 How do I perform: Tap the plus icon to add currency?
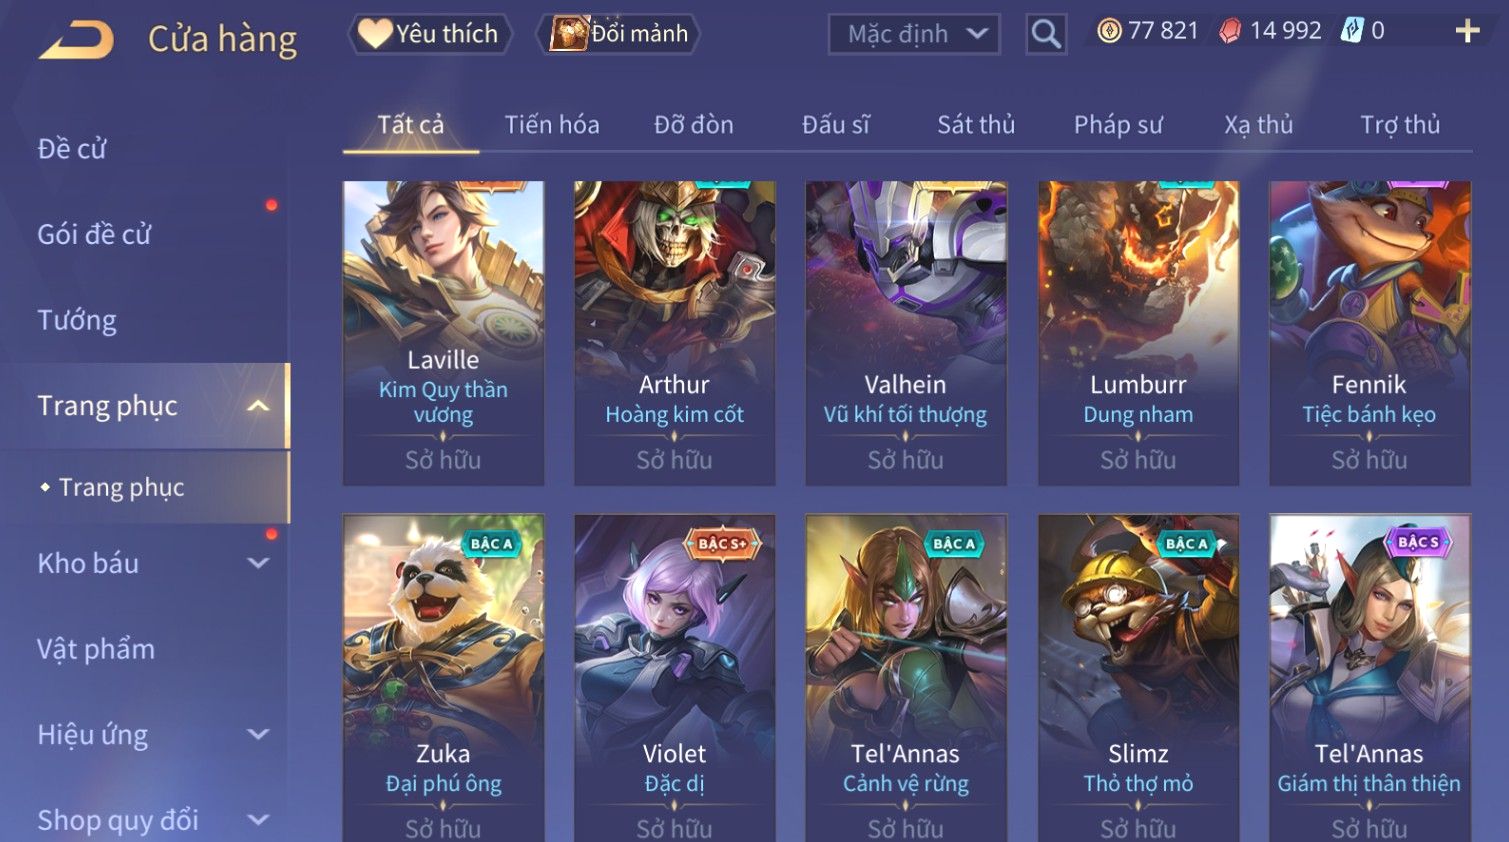click(x=1467, y=32)
